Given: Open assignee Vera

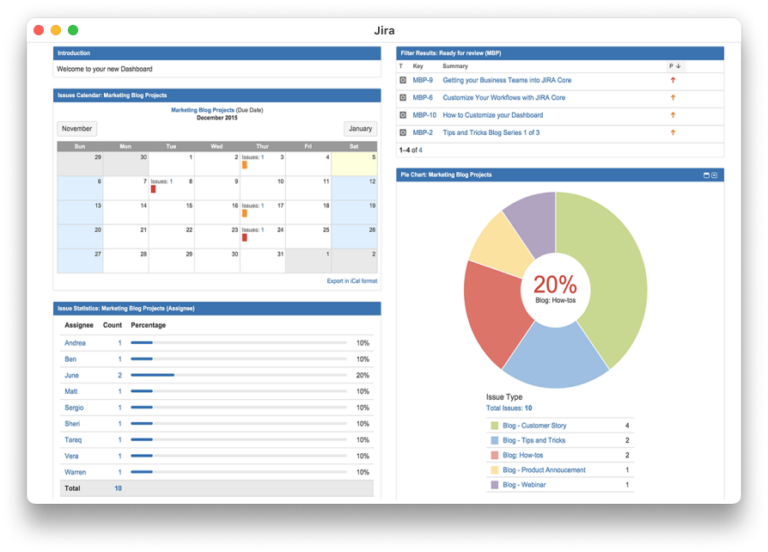Looking at the screenshot, I should click(x=72, y=456).
